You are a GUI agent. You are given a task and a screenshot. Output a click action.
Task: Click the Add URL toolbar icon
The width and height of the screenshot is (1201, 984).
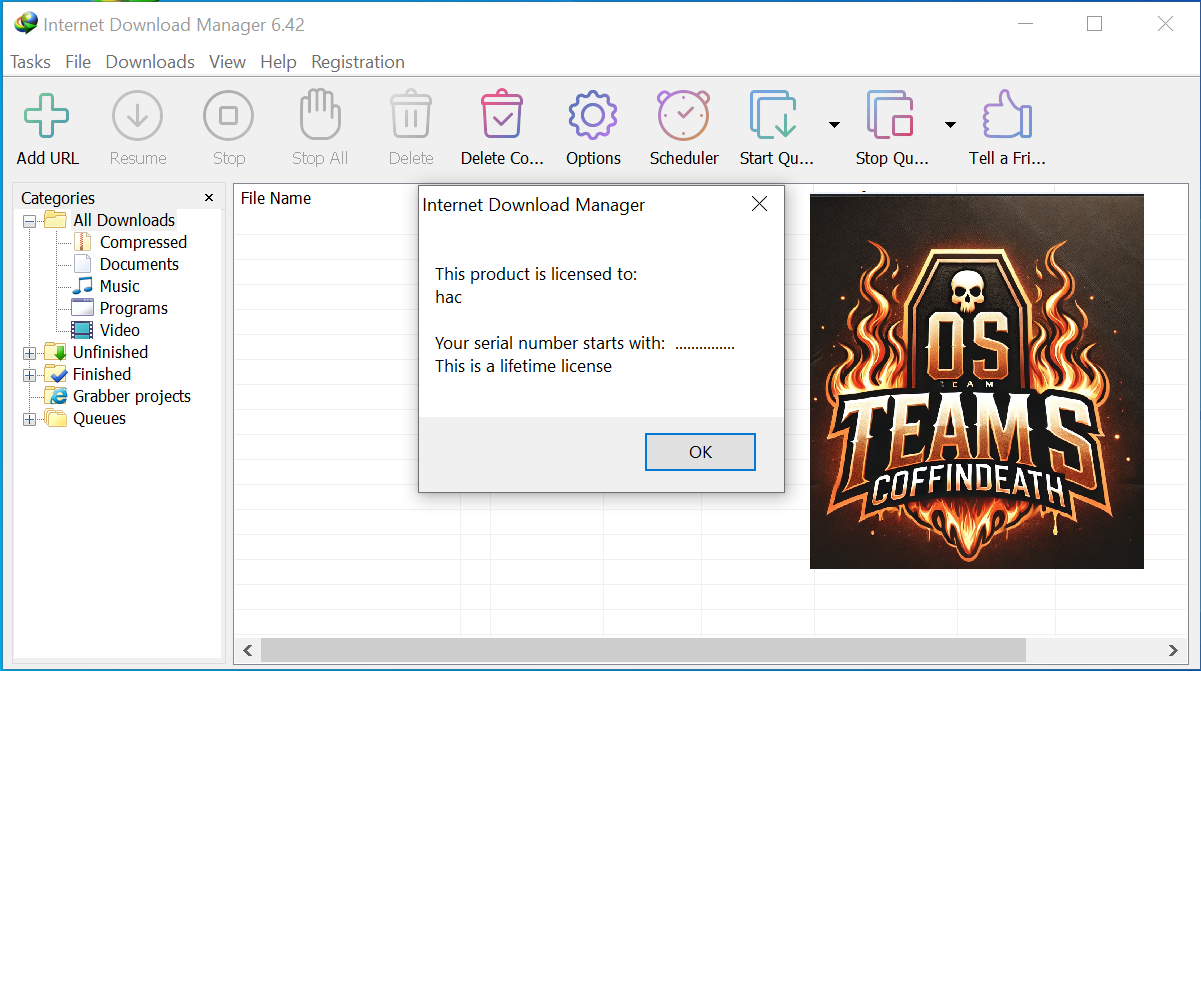click(47, 116)
